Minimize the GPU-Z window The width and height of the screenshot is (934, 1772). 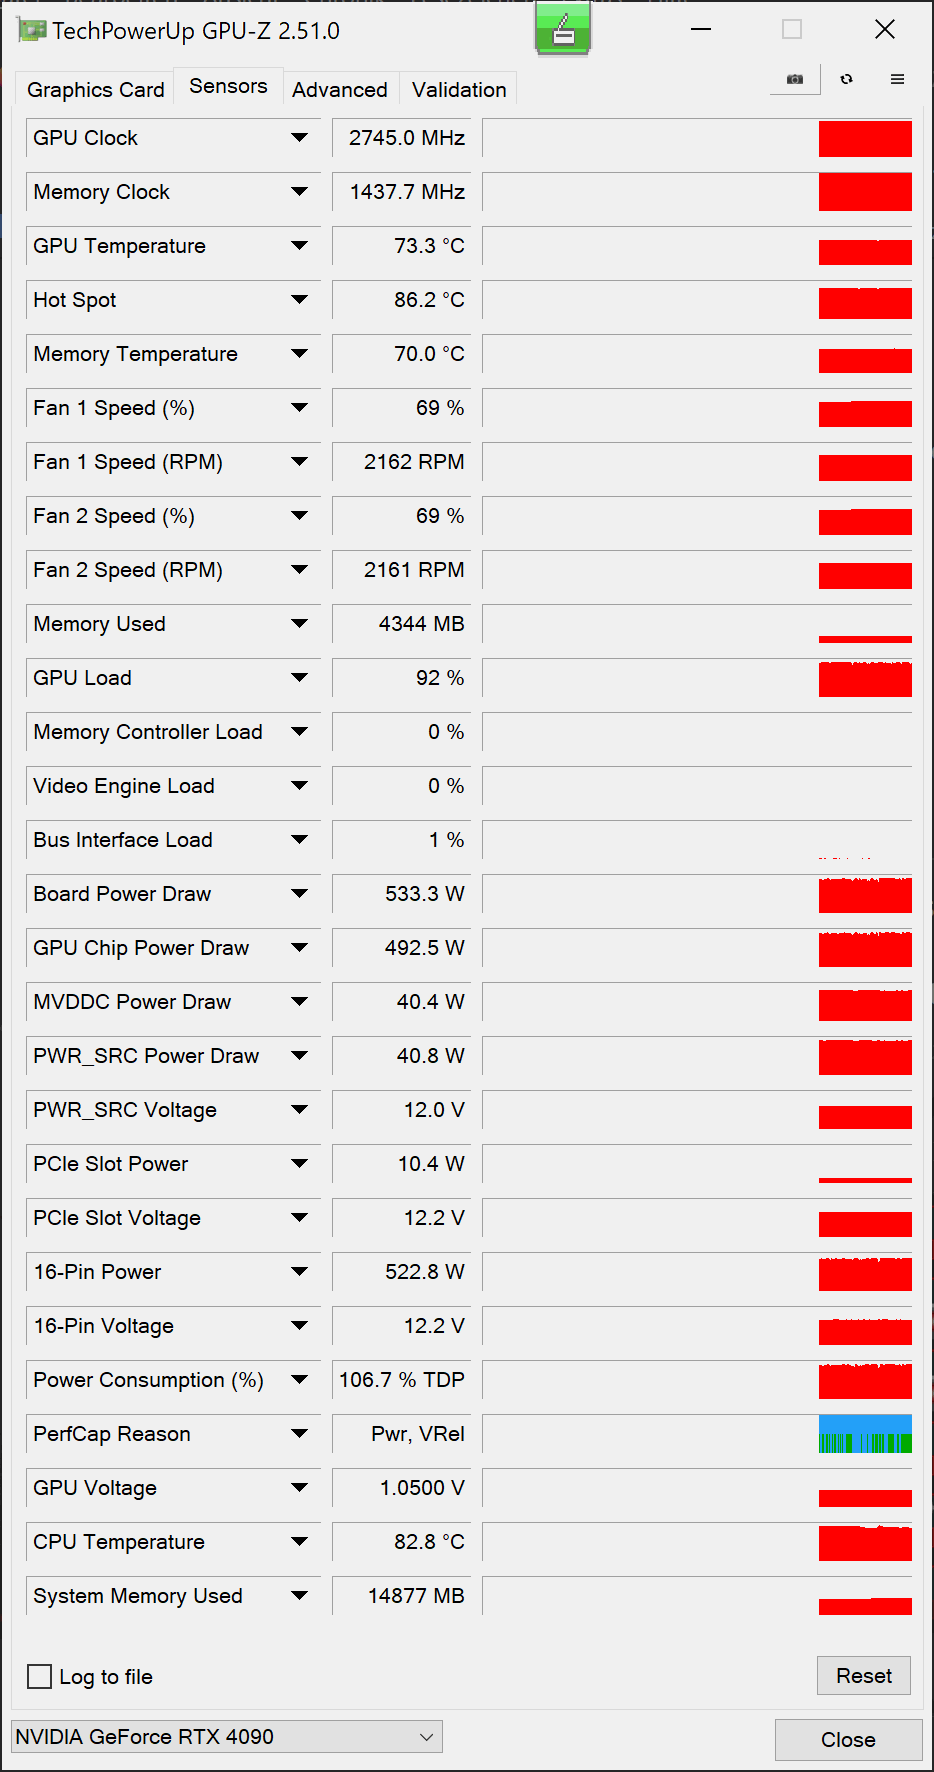[x=701, y=30]
